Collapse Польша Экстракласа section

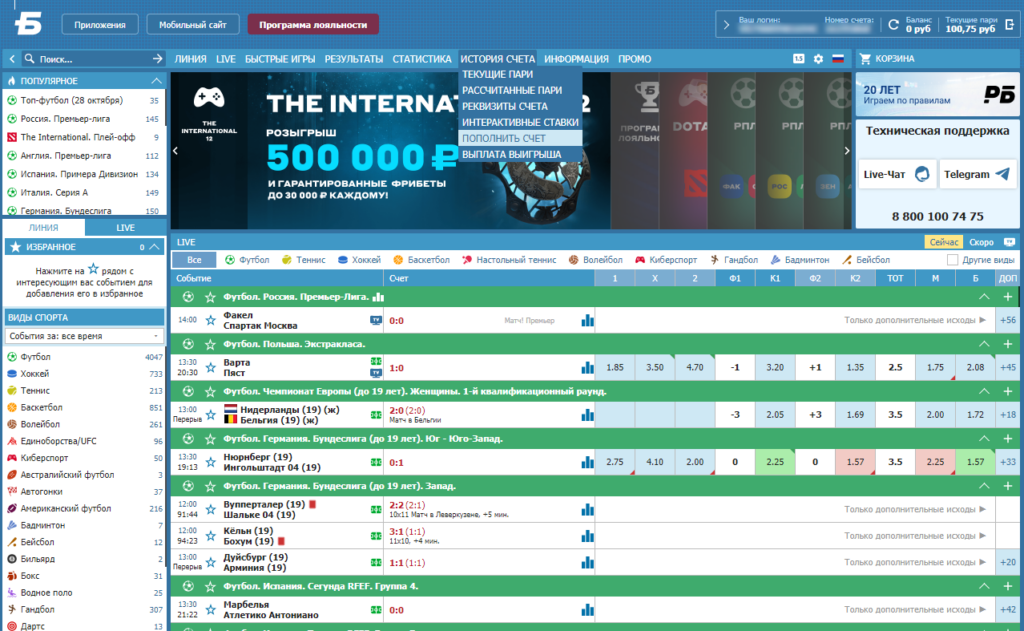click(984, 344)
